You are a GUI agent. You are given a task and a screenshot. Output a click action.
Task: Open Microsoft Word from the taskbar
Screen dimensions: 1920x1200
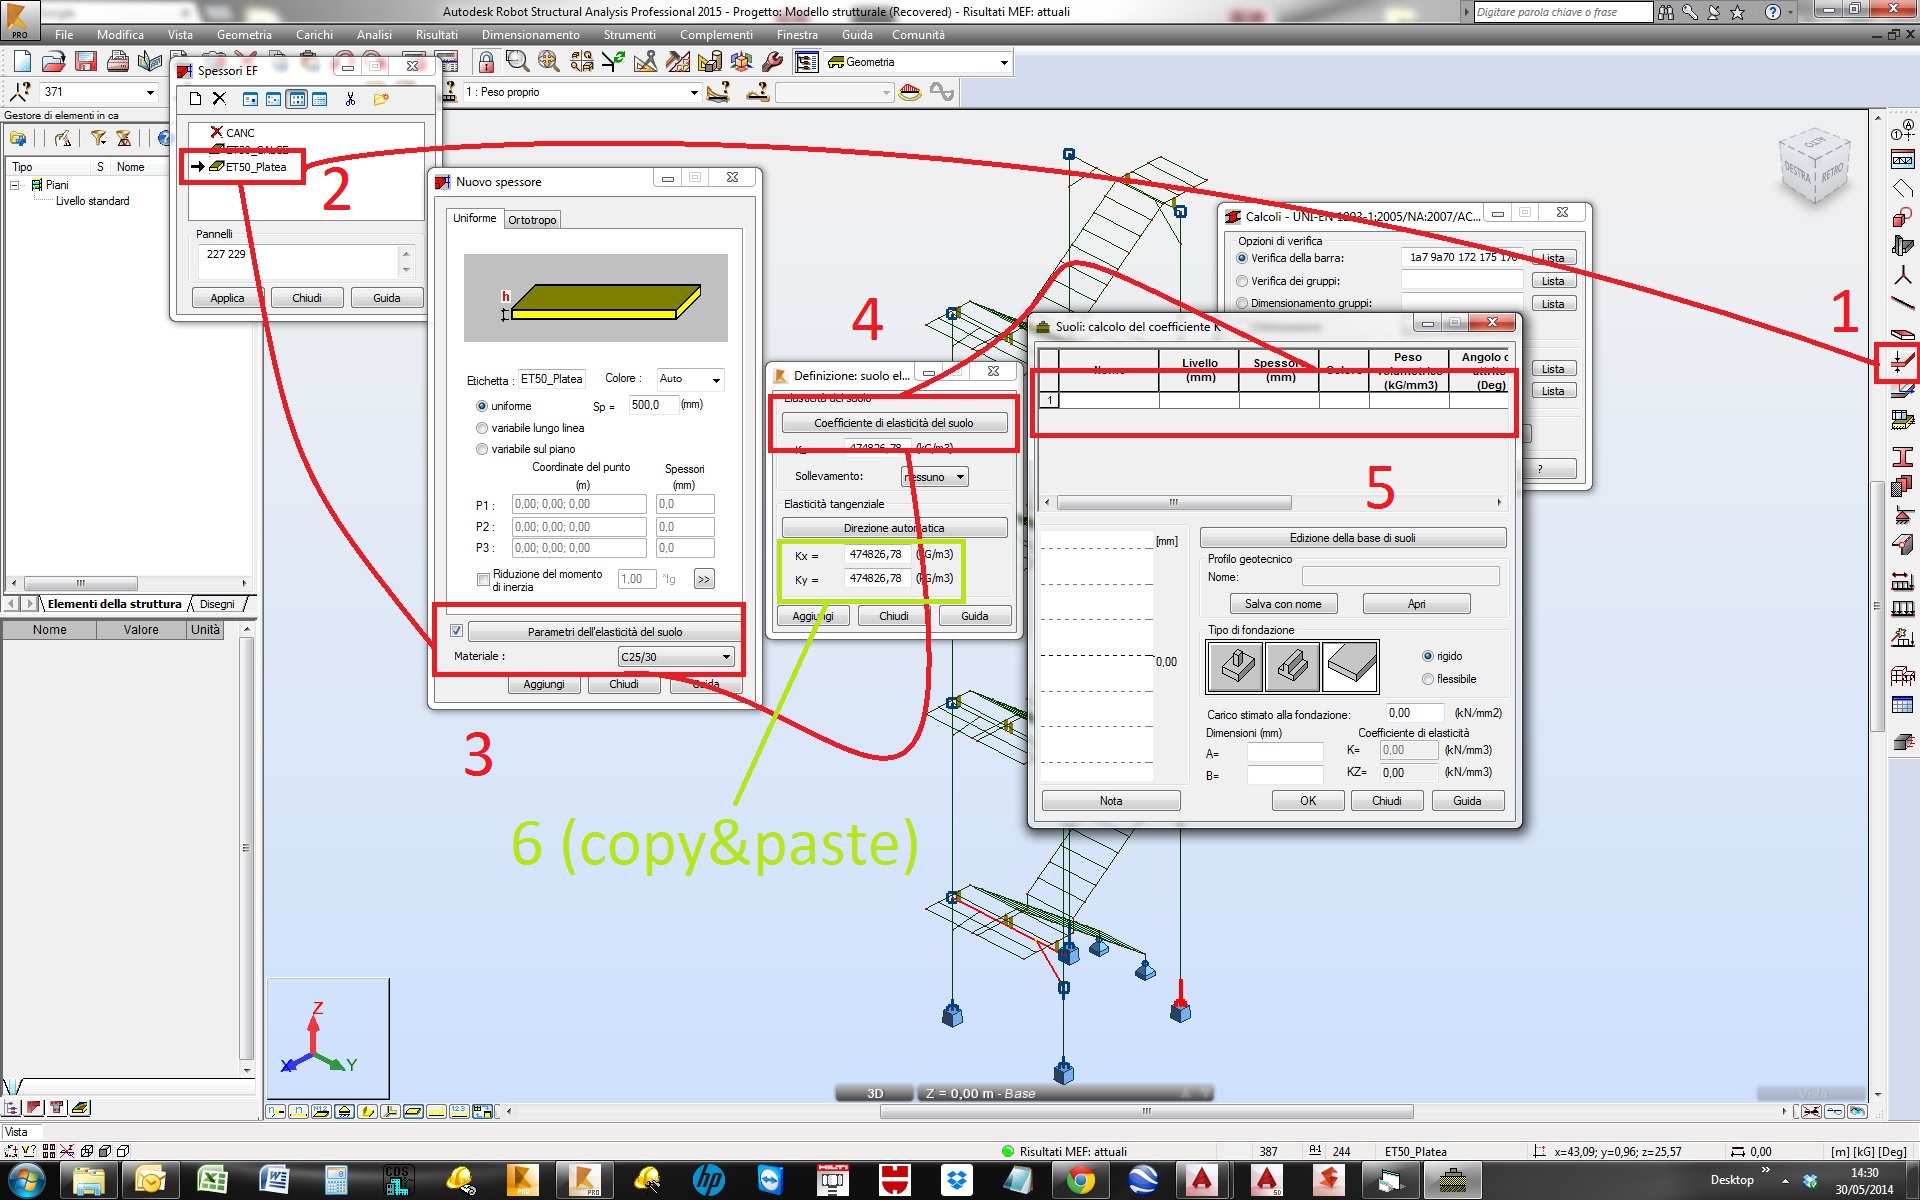coord(273,1181)
